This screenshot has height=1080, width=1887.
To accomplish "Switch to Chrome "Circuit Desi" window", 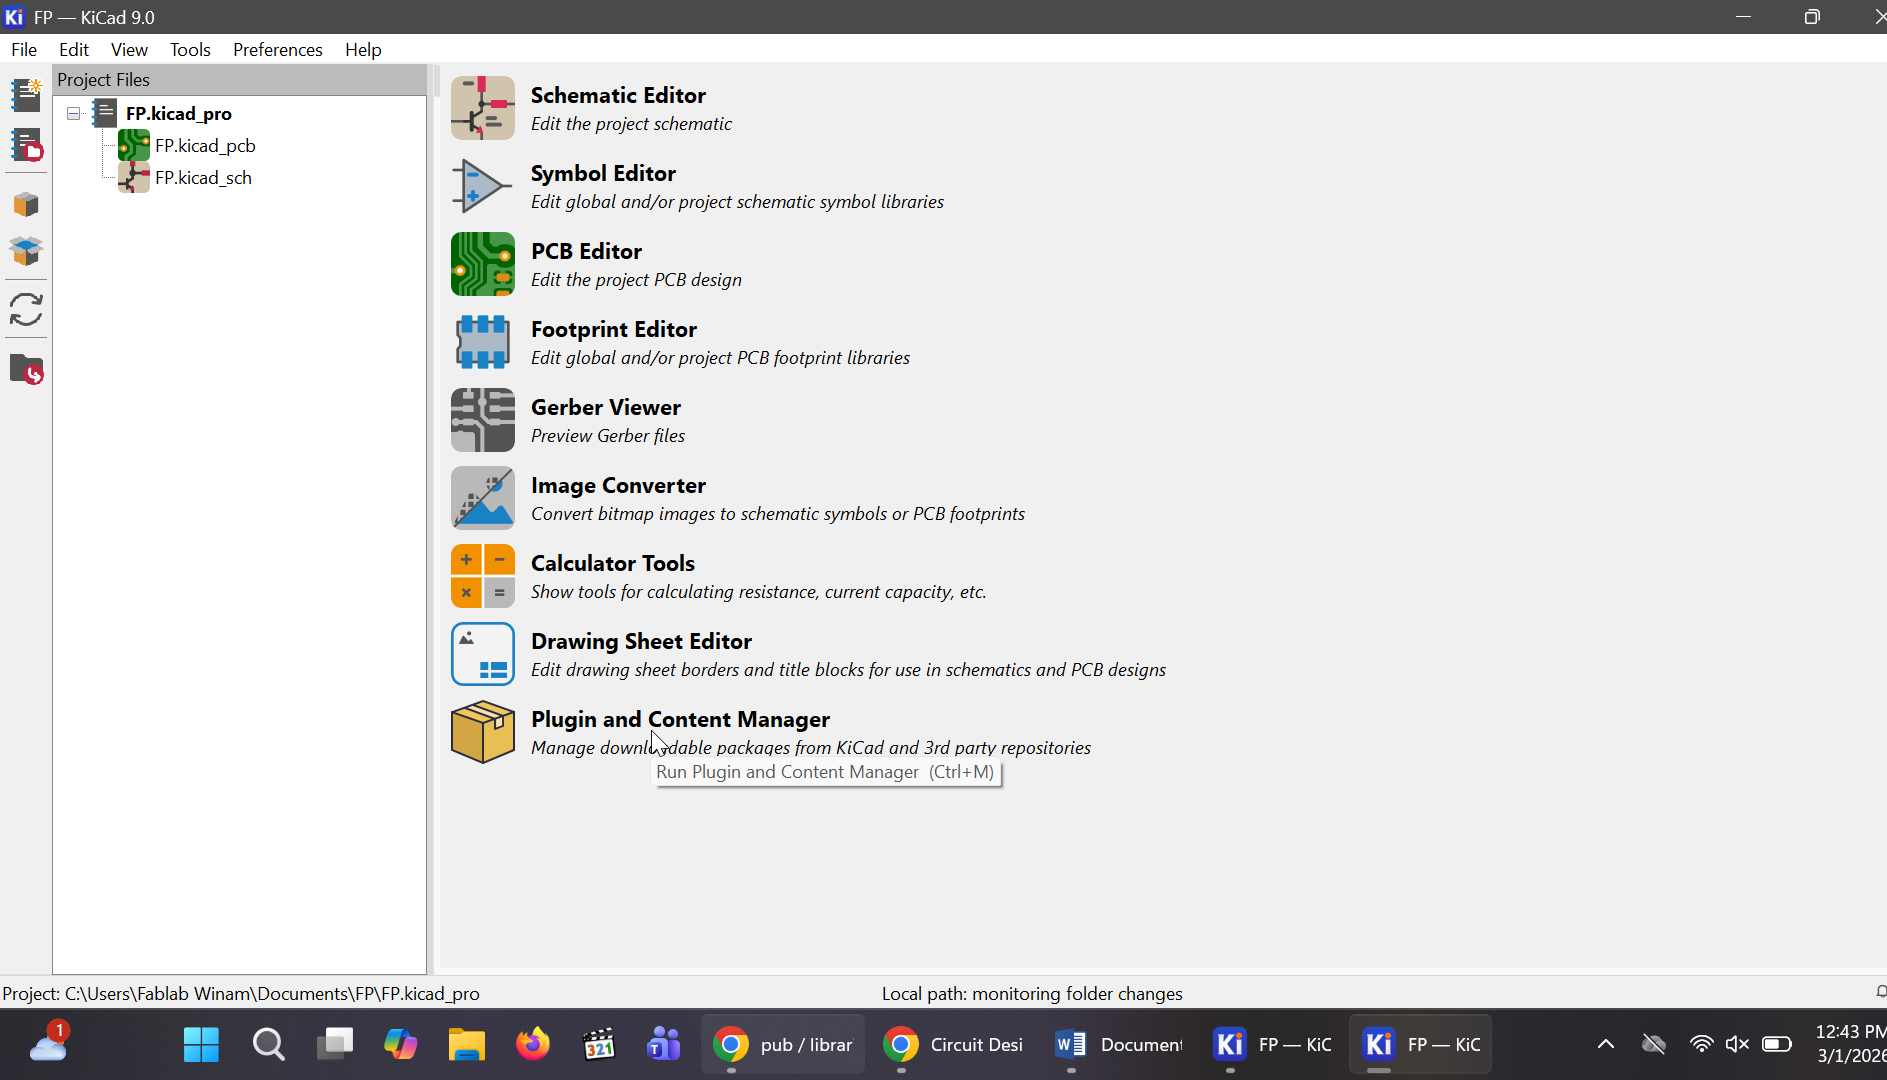I will 953,1045.
